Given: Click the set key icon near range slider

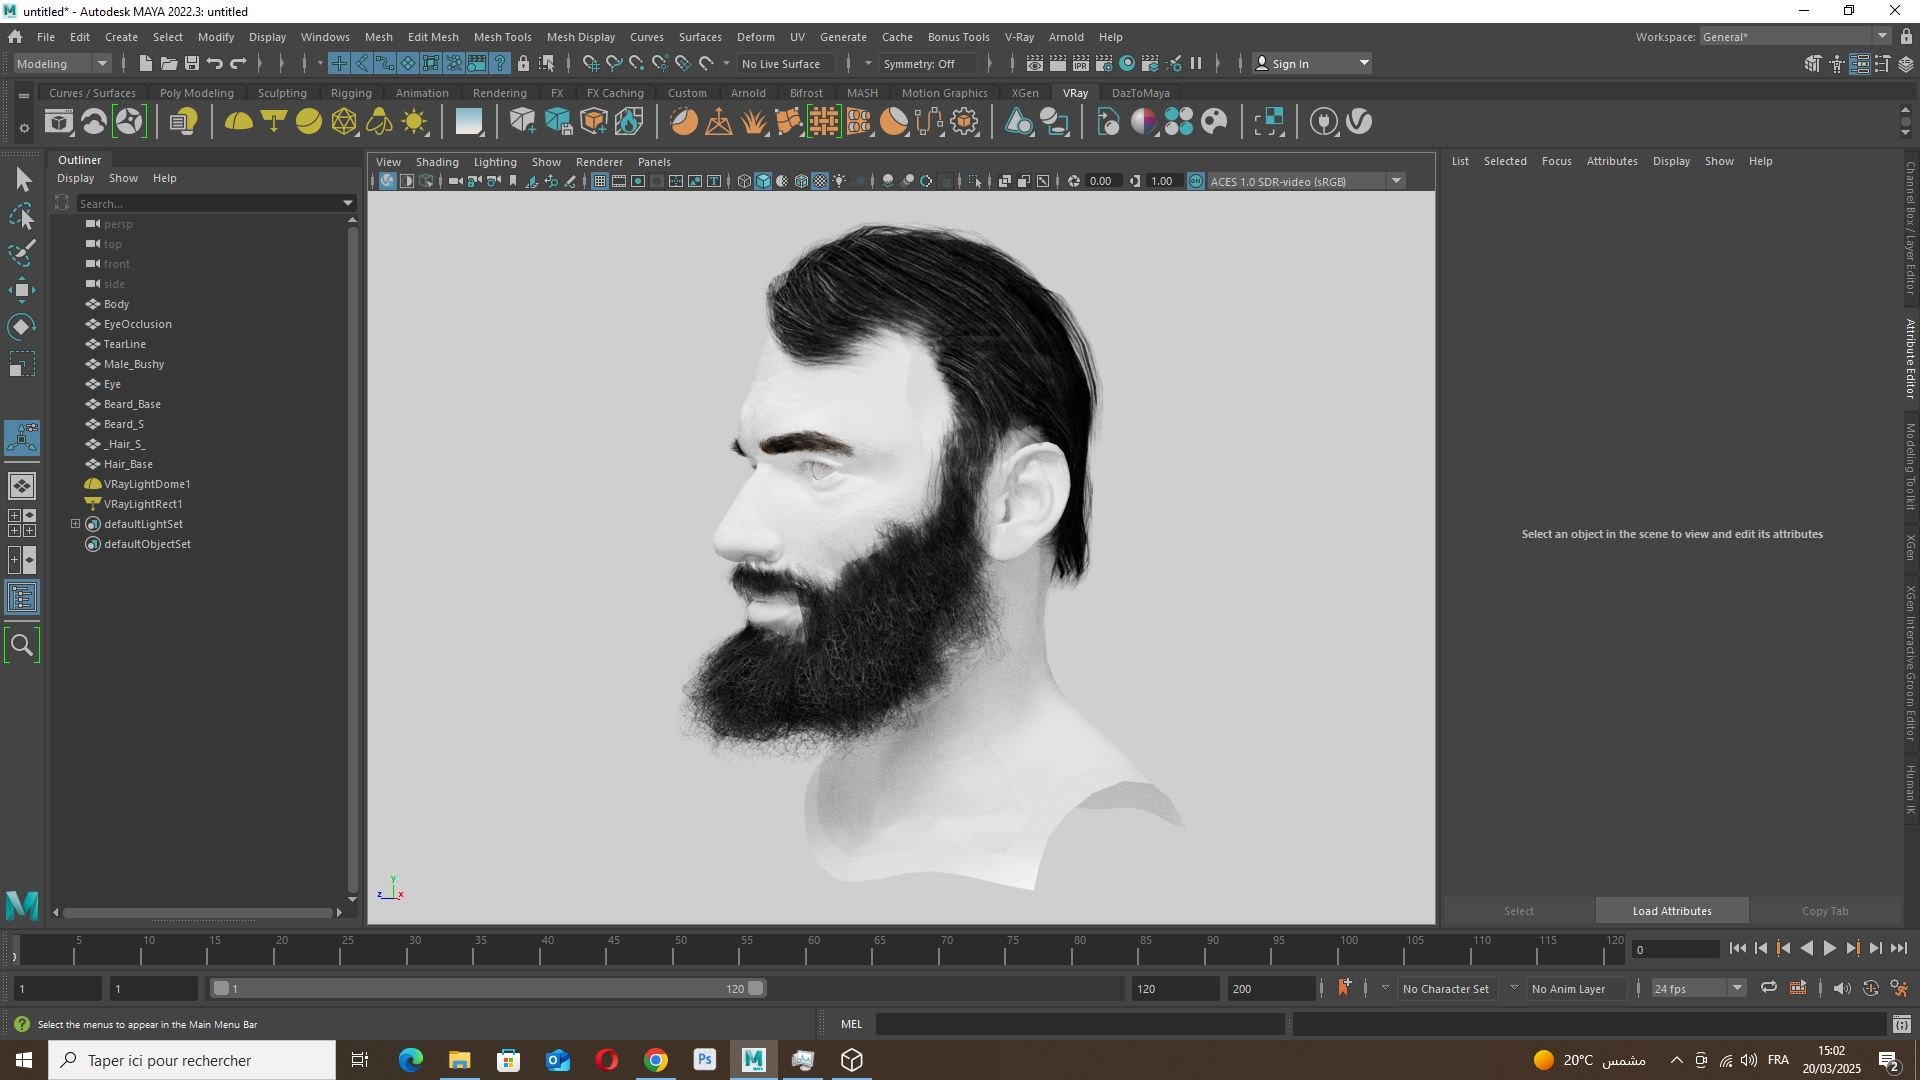Looking at the screenshot, I should tap(1344, 988).
